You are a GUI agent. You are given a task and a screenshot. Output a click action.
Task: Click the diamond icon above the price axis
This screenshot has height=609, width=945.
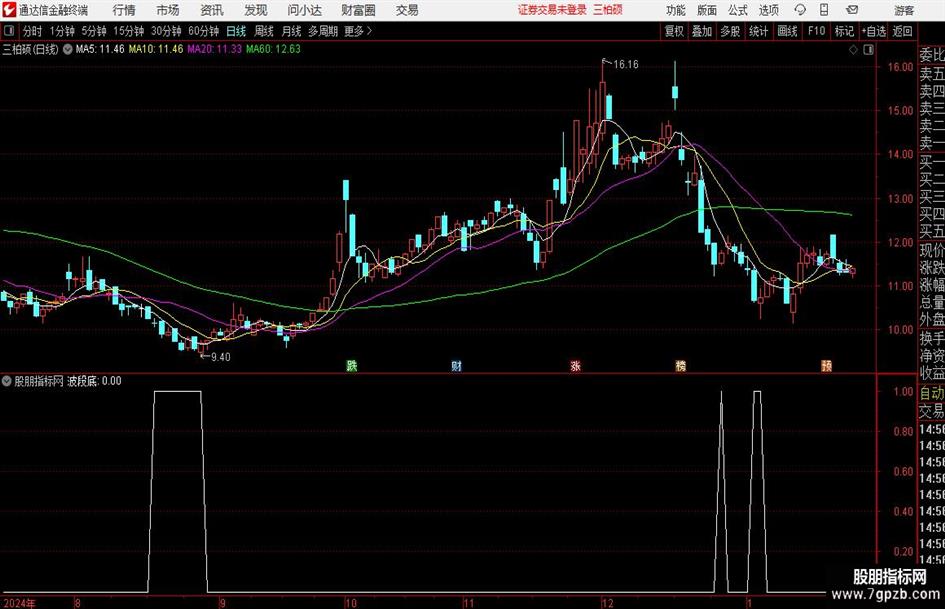tap(853, 50)
